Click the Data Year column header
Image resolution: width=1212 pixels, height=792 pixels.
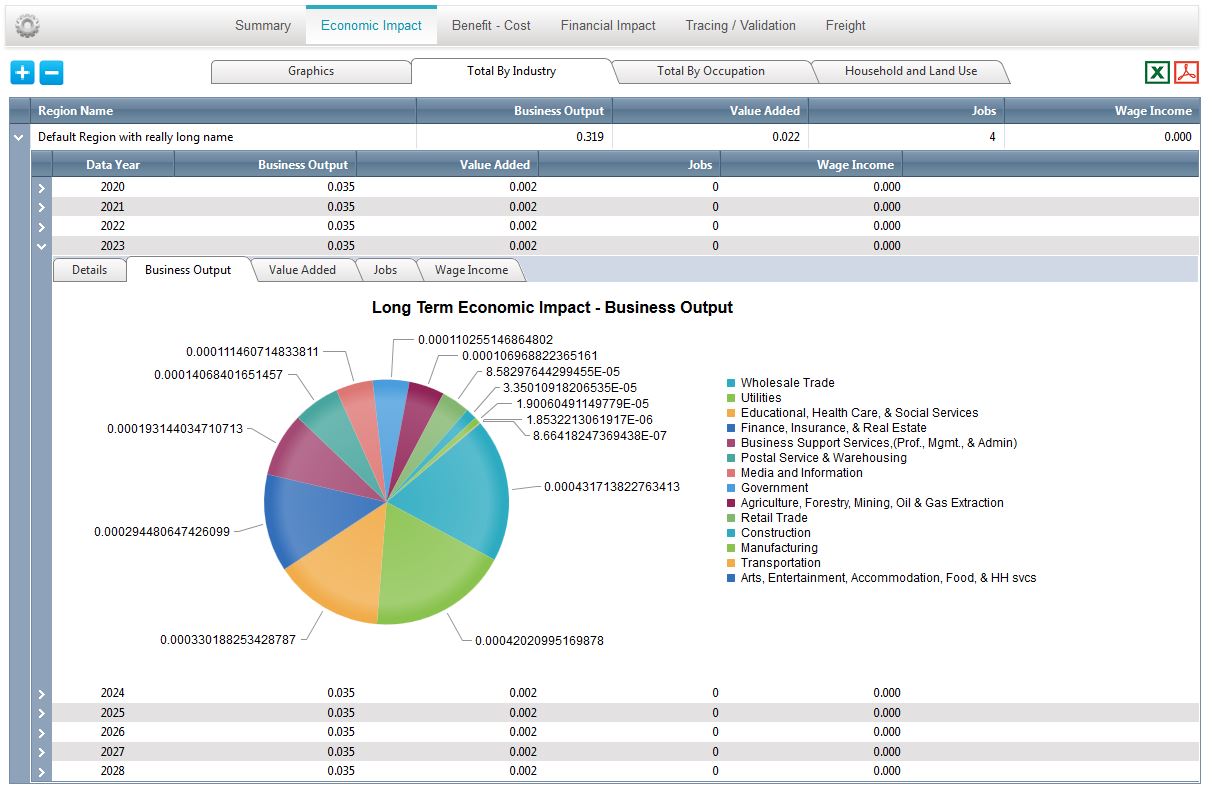tap(113, 165)
